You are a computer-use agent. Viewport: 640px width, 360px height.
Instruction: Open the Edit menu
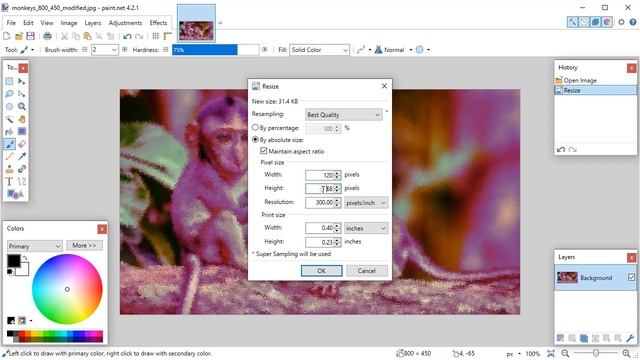click(28, 23)
